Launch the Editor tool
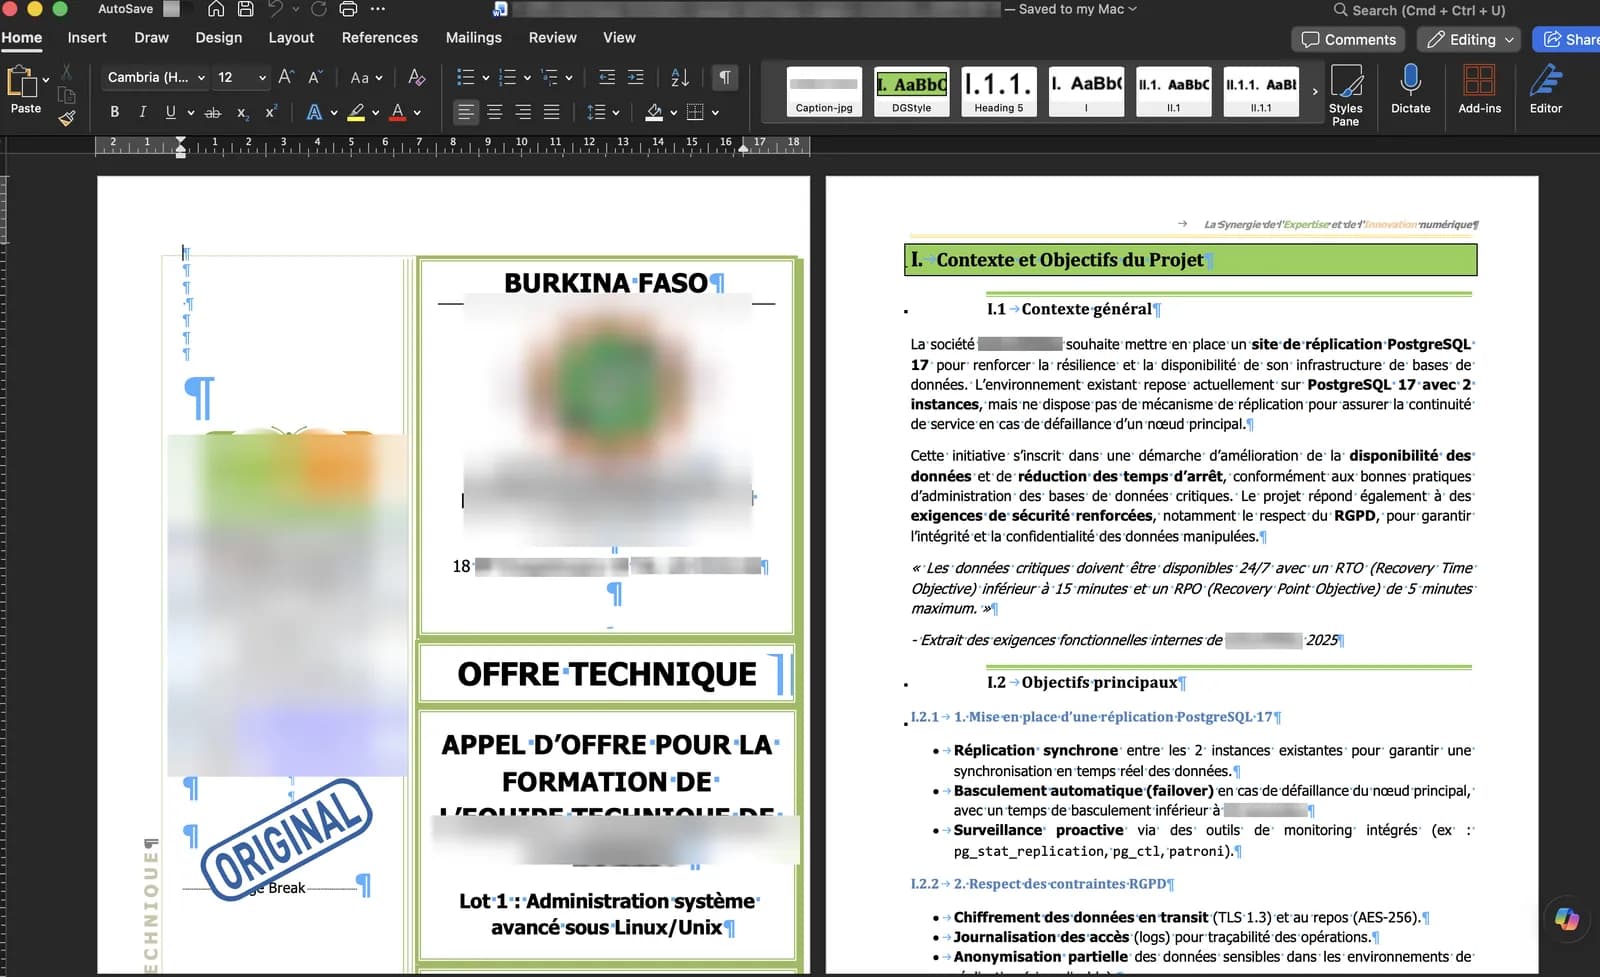The height and width of the screenshot is (977, 1600). 1546,90
